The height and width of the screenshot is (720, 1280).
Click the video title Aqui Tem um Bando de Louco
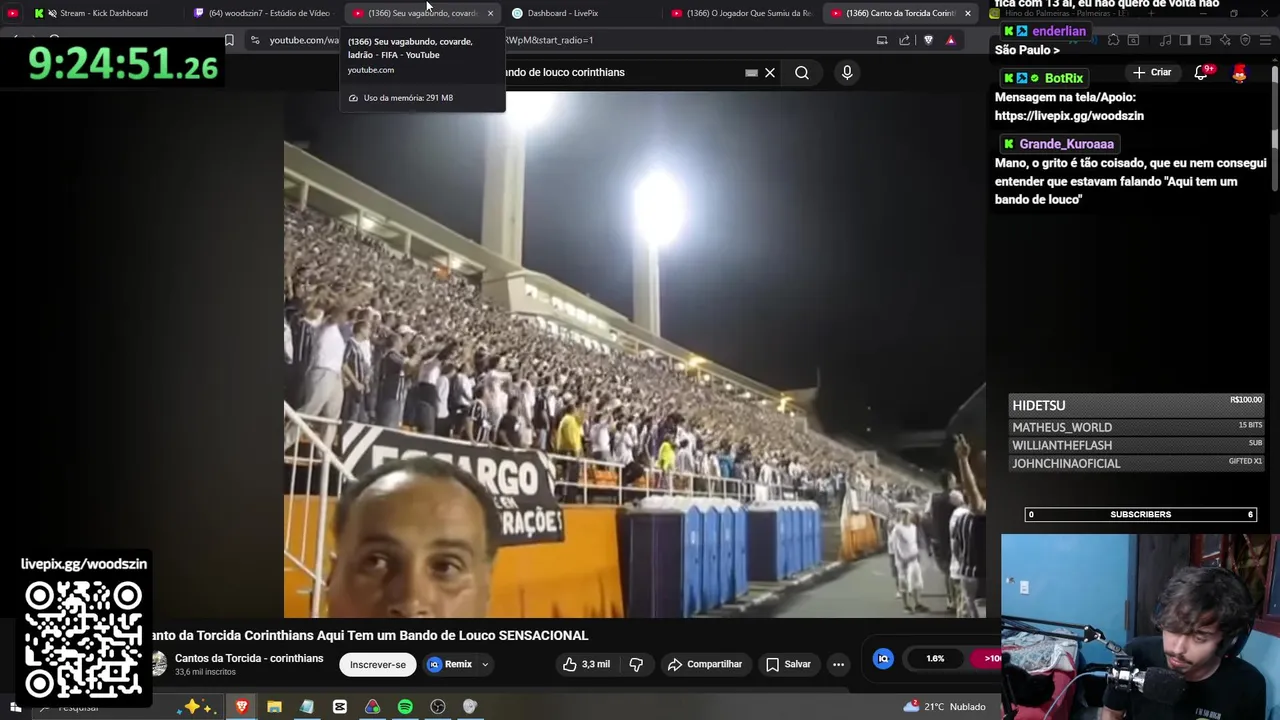click(370, 635)
